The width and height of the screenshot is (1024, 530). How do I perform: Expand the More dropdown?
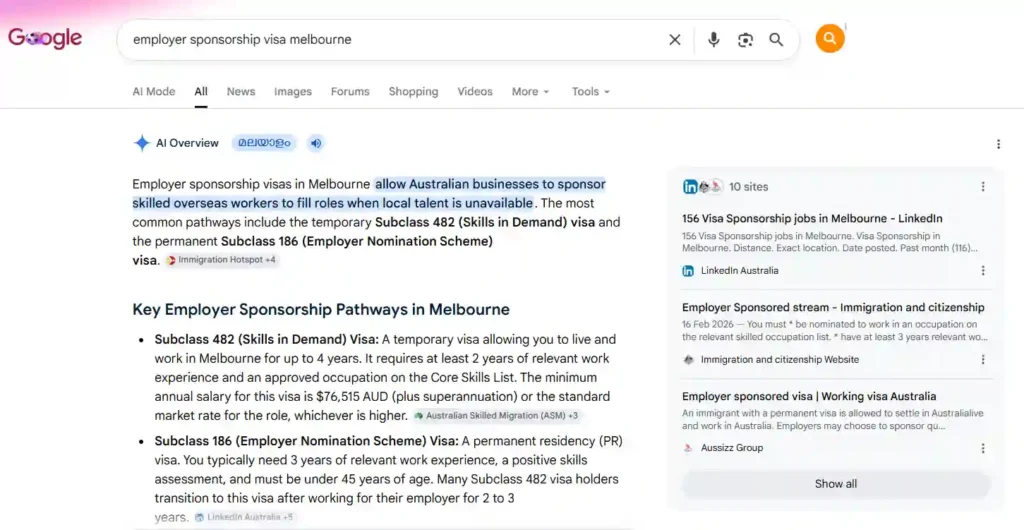click(x=530, y=91)
